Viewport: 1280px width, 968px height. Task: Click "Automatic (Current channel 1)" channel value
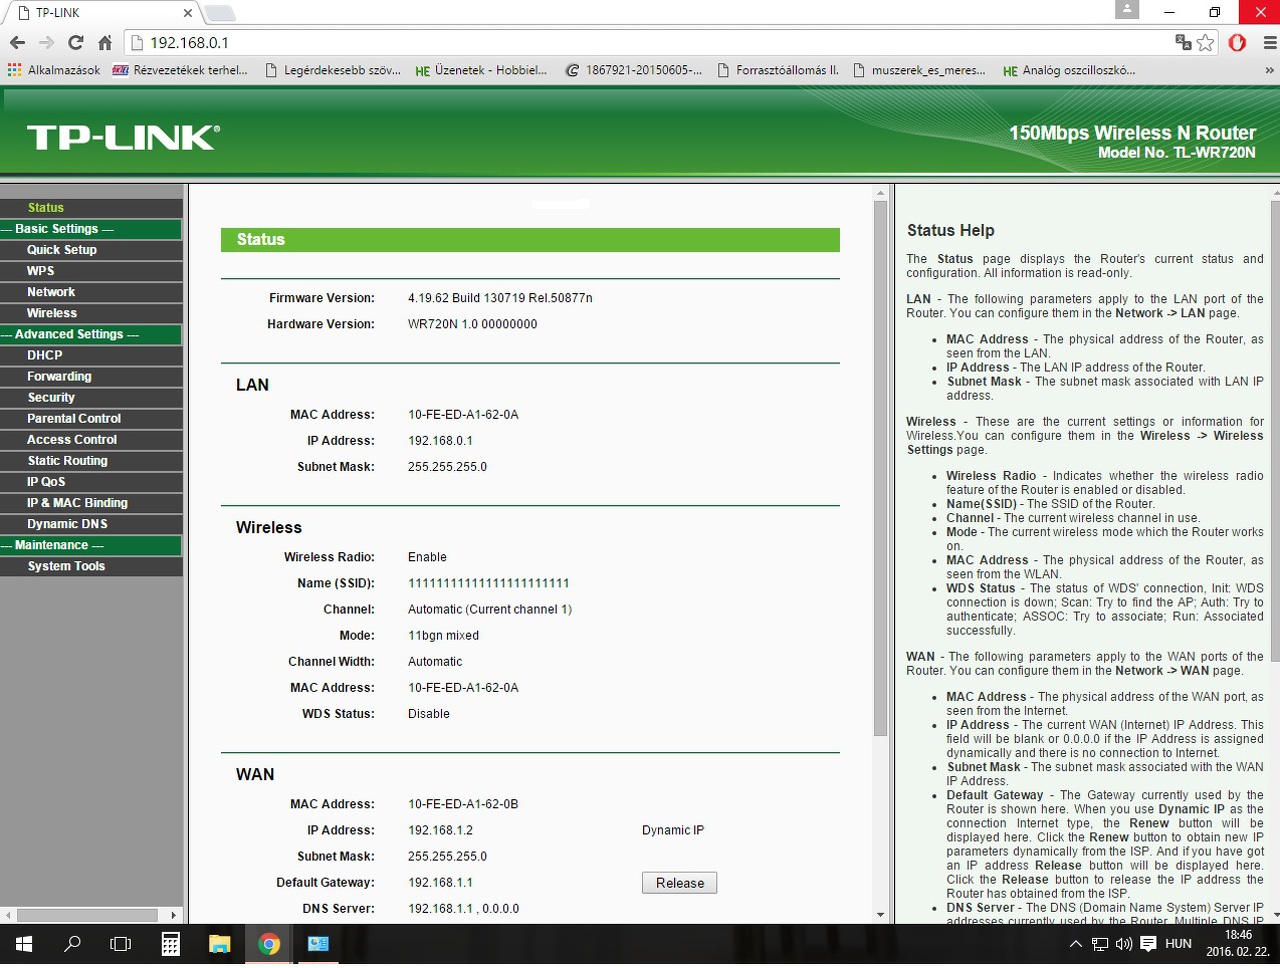pyautogui.click(x=490, y=609)
